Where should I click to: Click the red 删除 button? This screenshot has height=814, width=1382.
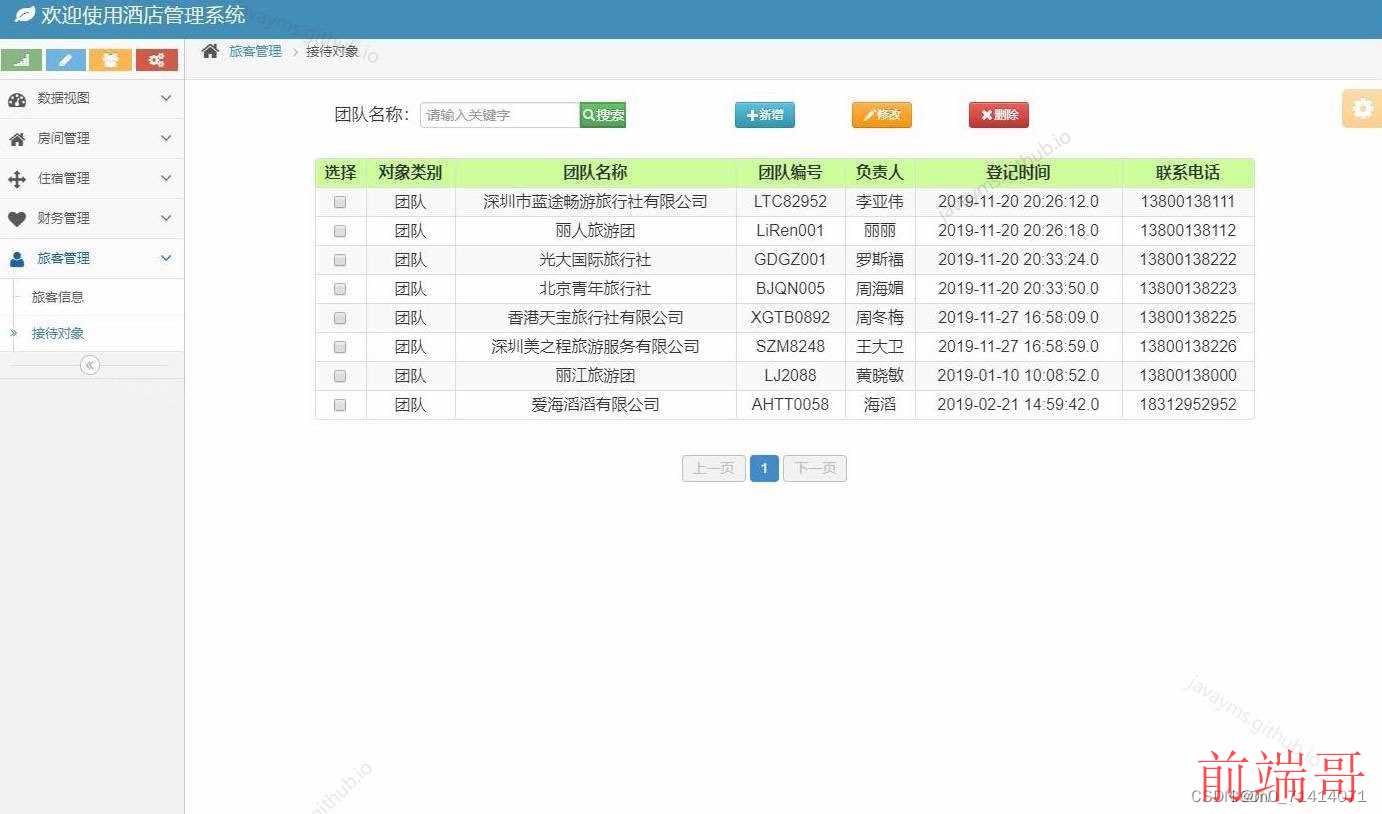tap(999, 115)
